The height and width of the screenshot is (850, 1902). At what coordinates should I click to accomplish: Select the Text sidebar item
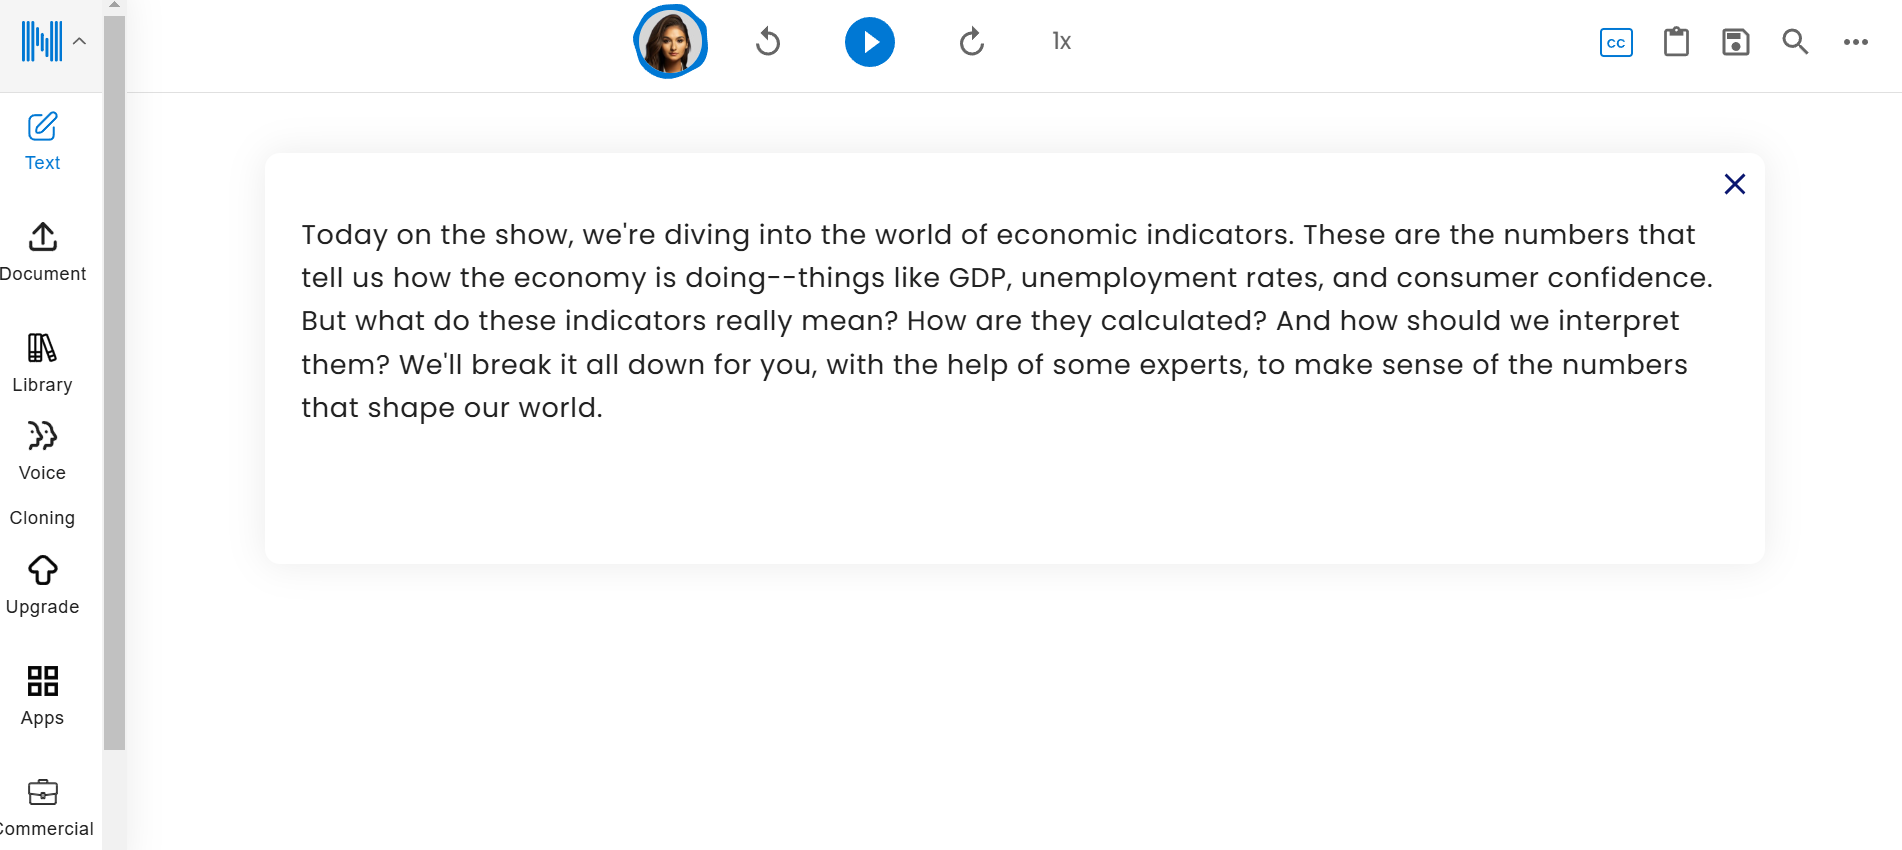(42, 141)
